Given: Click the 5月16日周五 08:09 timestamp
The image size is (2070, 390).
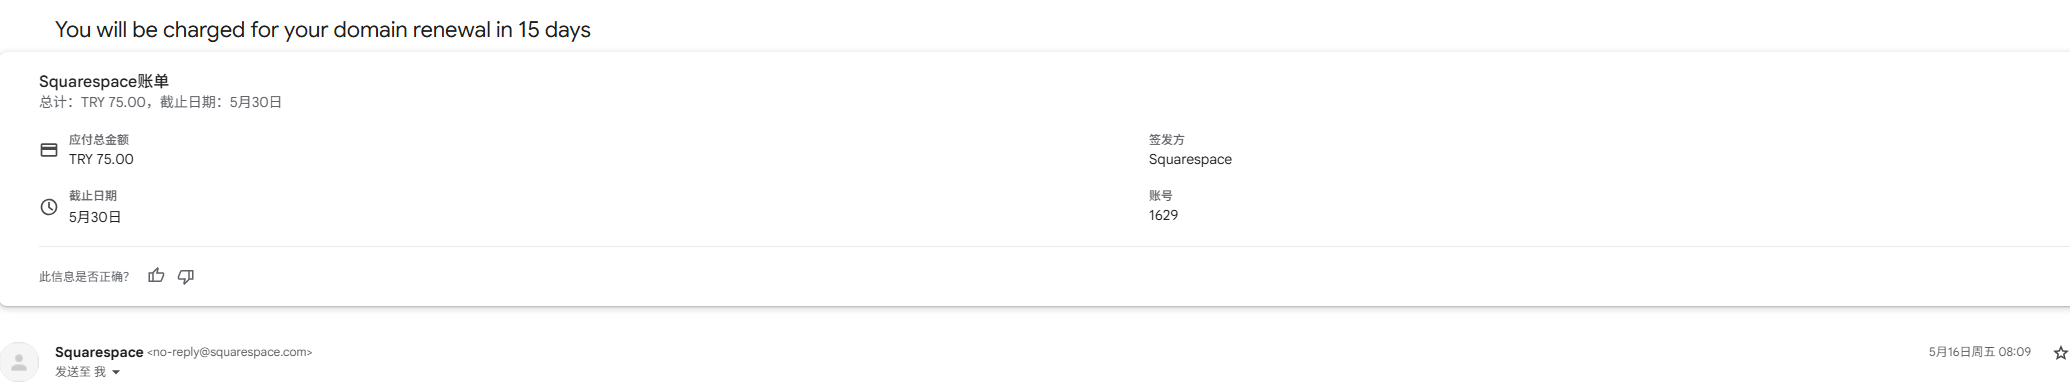Looking at the screenshot, I should (1979, 352).
